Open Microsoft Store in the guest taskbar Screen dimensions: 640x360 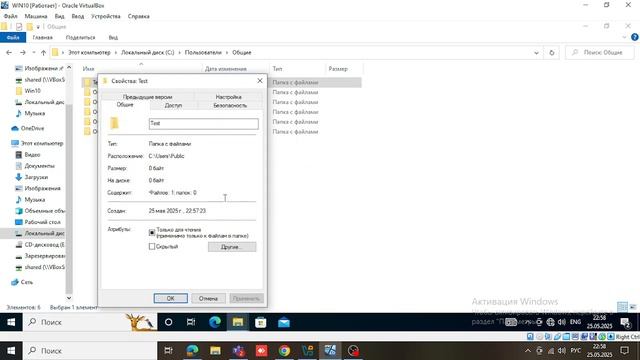click(x=260, y=322)
